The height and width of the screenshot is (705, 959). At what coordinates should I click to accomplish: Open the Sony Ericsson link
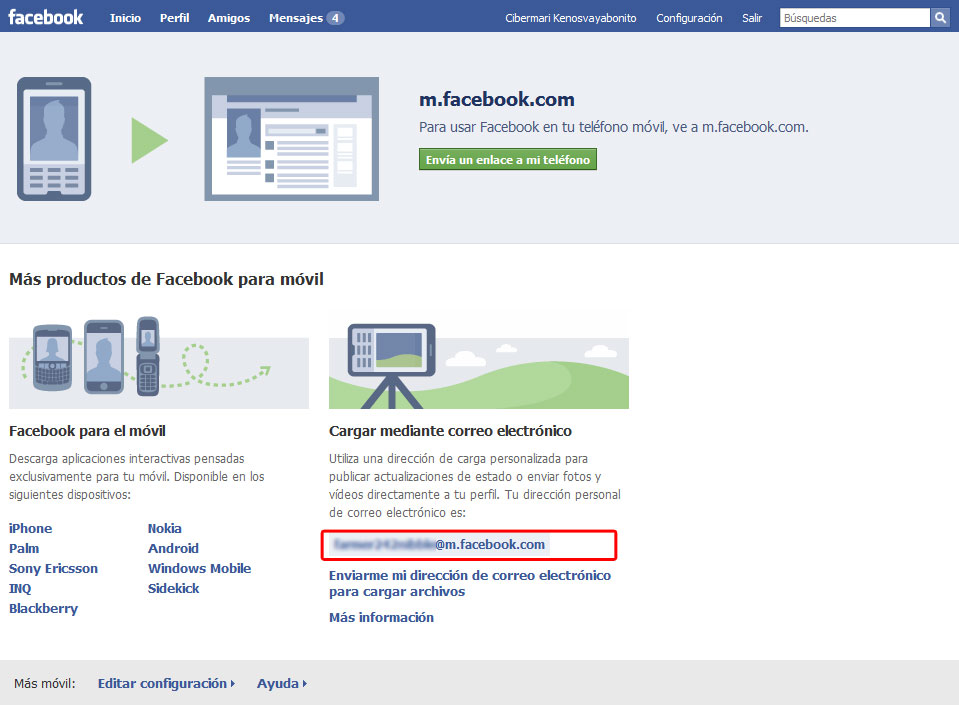pos(53,569)
